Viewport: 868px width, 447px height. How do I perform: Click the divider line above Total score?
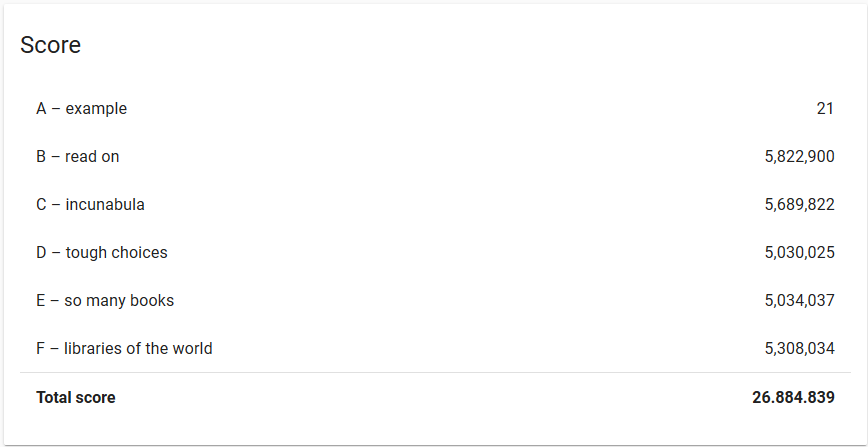(x=434, y=373)
